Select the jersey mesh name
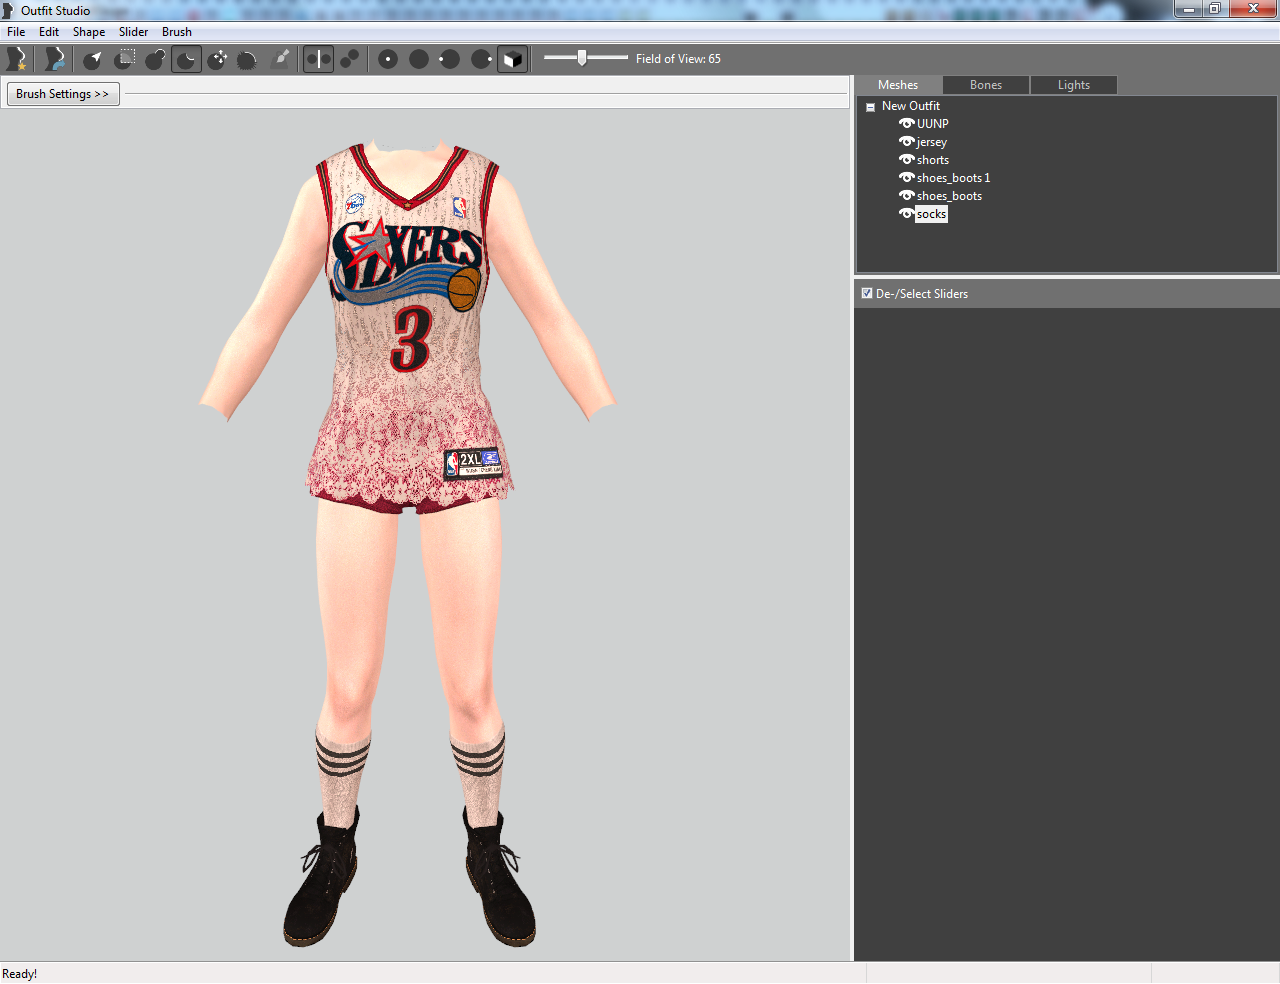Image resolution: width=1280 pixels, height=984 pixels. (x=932, y=142)
